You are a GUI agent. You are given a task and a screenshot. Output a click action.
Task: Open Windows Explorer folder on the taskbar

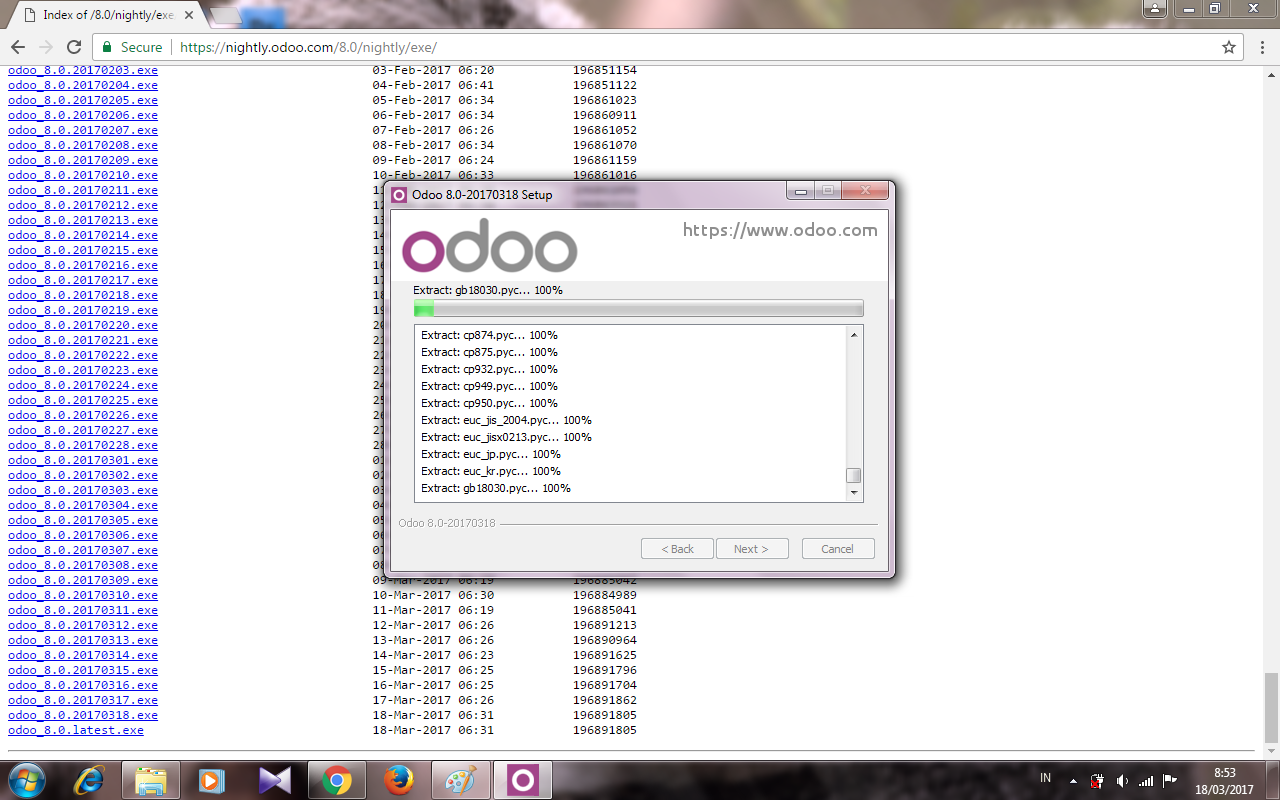click(x=151, y=780)
